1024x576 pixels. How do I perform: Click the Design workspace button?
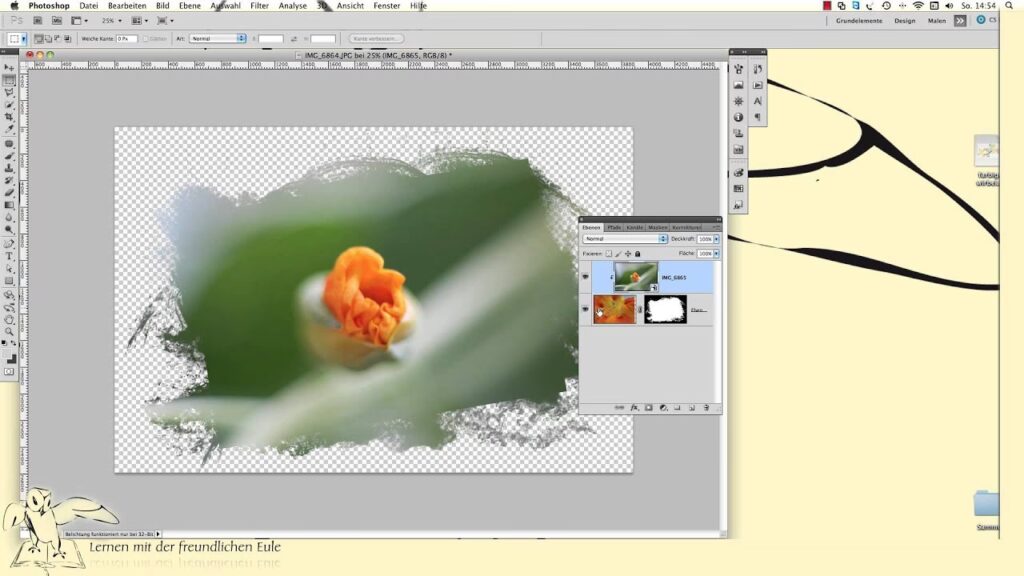904,20
